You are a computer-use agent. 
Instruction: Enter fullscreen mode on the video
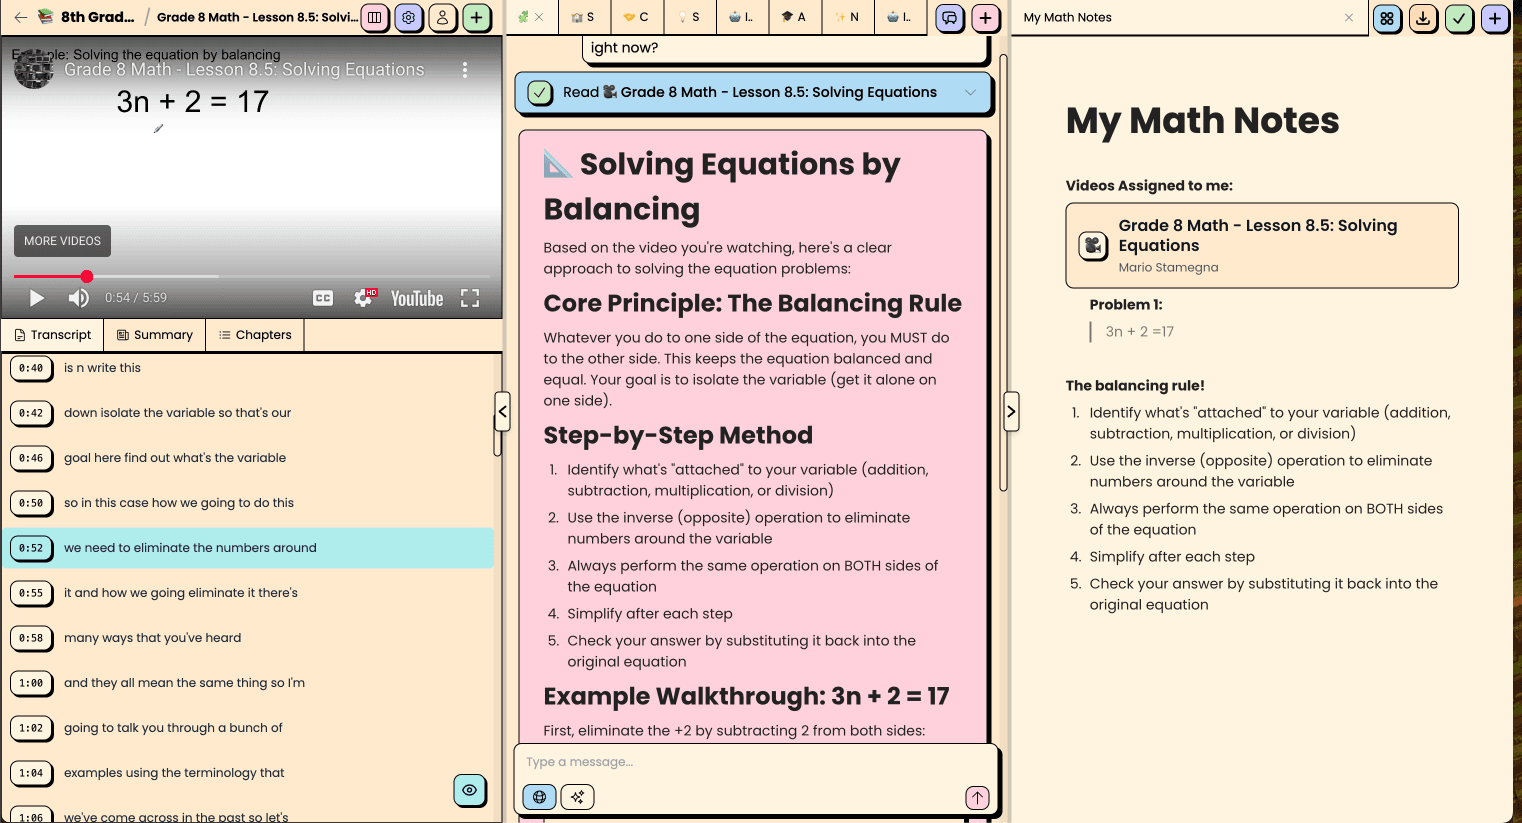[470, 298]
